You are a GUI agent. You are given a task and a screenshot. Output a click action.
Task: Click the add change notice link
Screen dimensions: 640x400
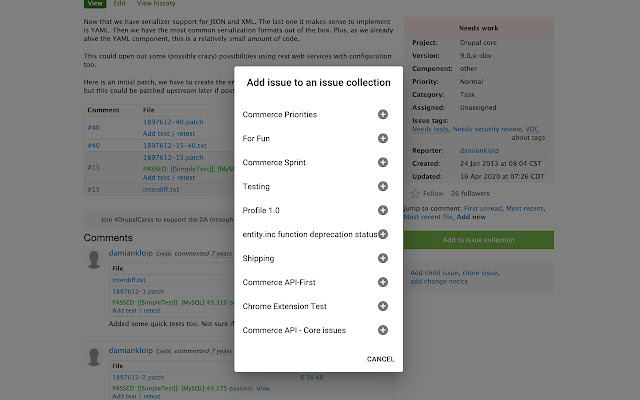point(439,282)
